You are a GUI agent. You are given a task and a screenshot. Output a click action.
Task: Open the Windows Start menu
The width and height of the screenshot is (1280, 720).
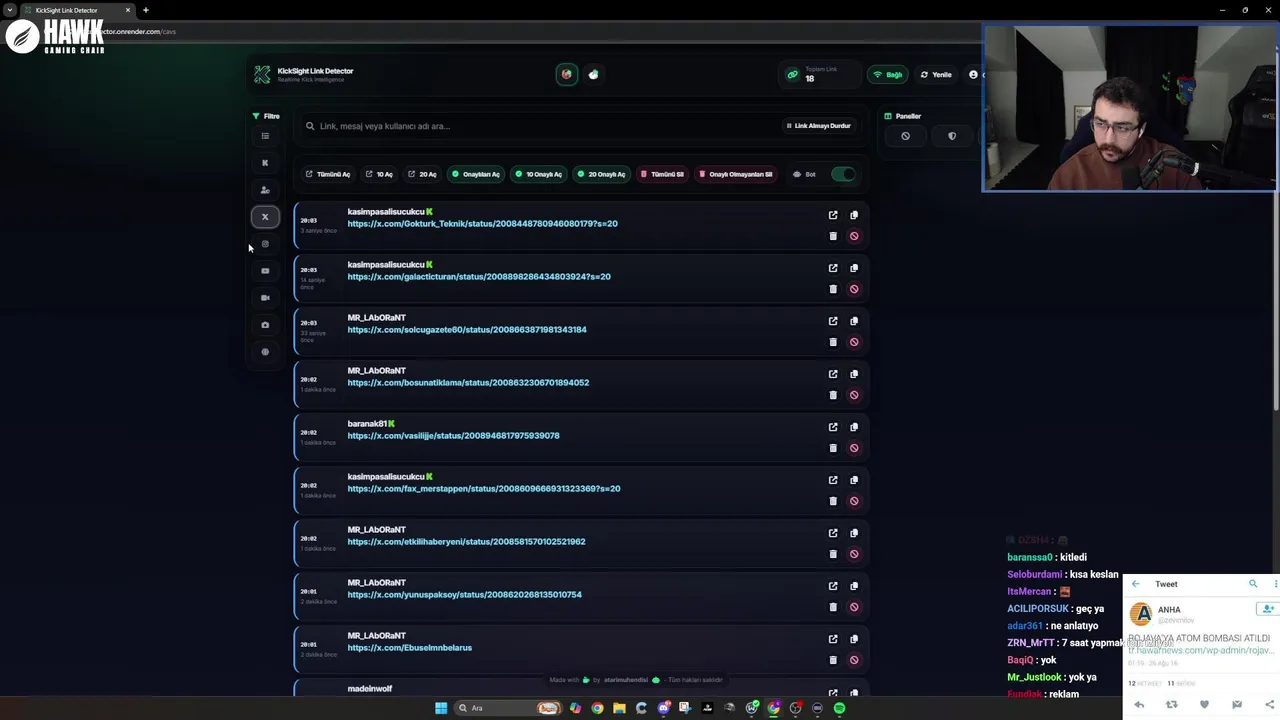click(x=441, y=708)
